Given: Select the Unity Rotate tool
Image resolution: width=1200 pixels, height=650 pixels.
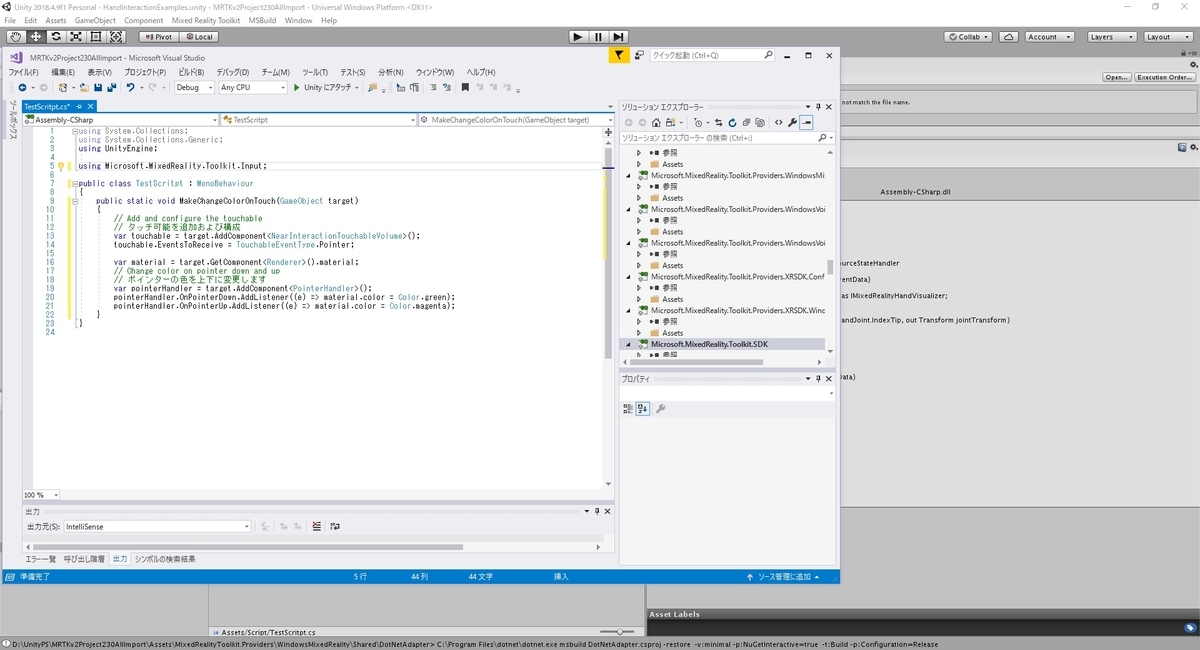Looking at the screenshot, I should tap(55, 36).
